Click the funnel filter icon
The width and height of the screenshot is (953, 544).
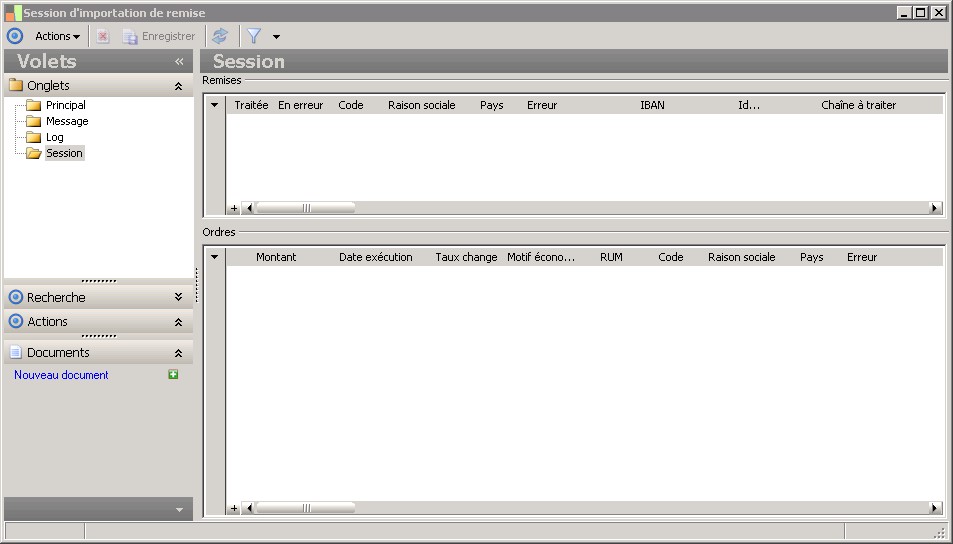254,36
